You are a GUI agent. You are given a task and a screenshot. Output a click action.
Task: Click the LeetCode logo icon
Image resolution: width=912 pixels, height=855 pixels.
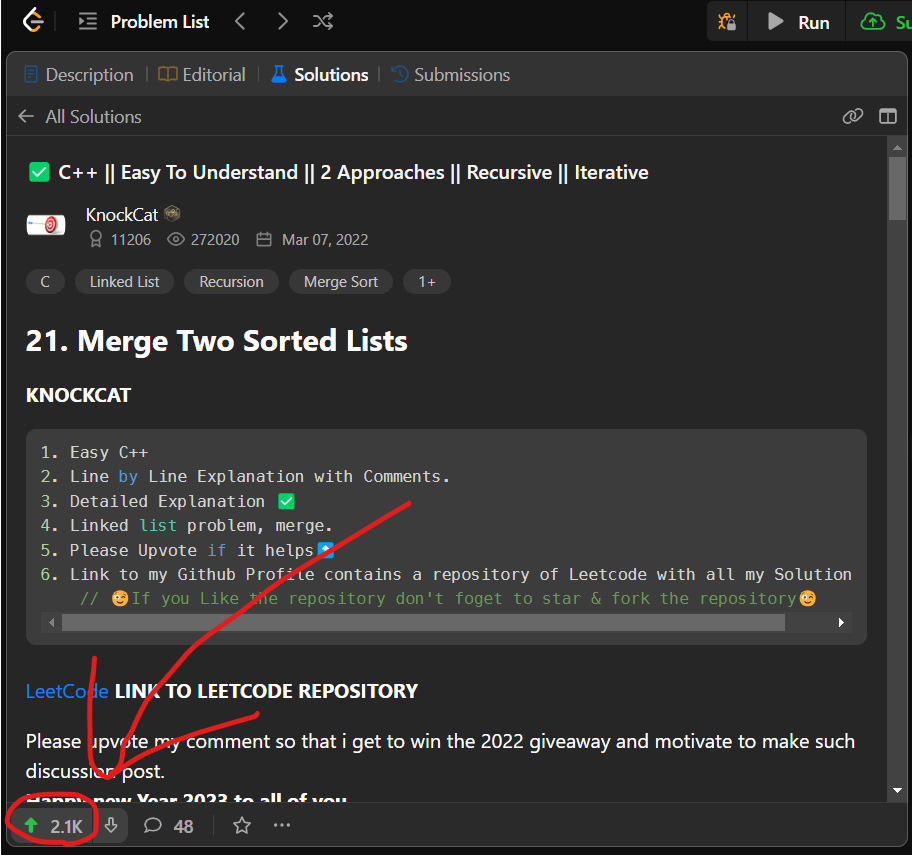(x=33, y=21)
